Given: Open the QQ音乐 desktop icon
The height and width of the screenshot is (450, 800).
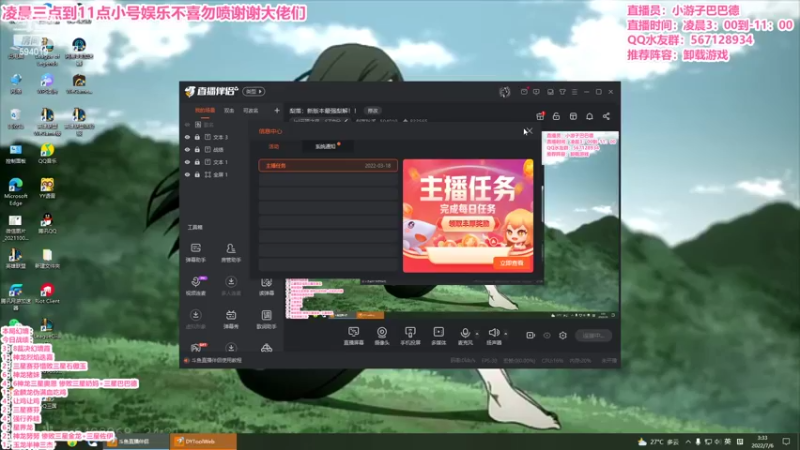Looking at the screenshot, I should pyautogui.click(x=47, y=154).
